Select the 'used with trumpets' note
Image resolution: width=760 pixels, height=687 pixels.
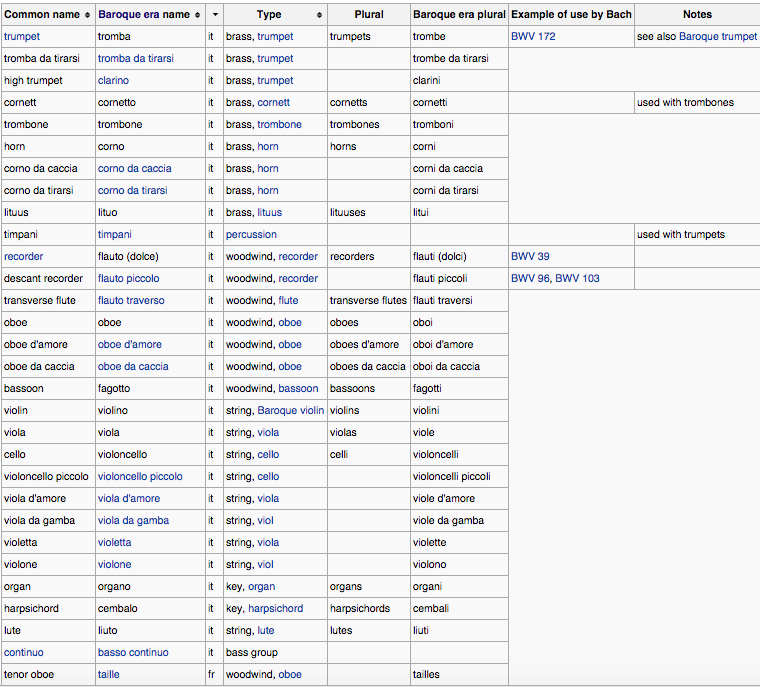pos(681,235)
